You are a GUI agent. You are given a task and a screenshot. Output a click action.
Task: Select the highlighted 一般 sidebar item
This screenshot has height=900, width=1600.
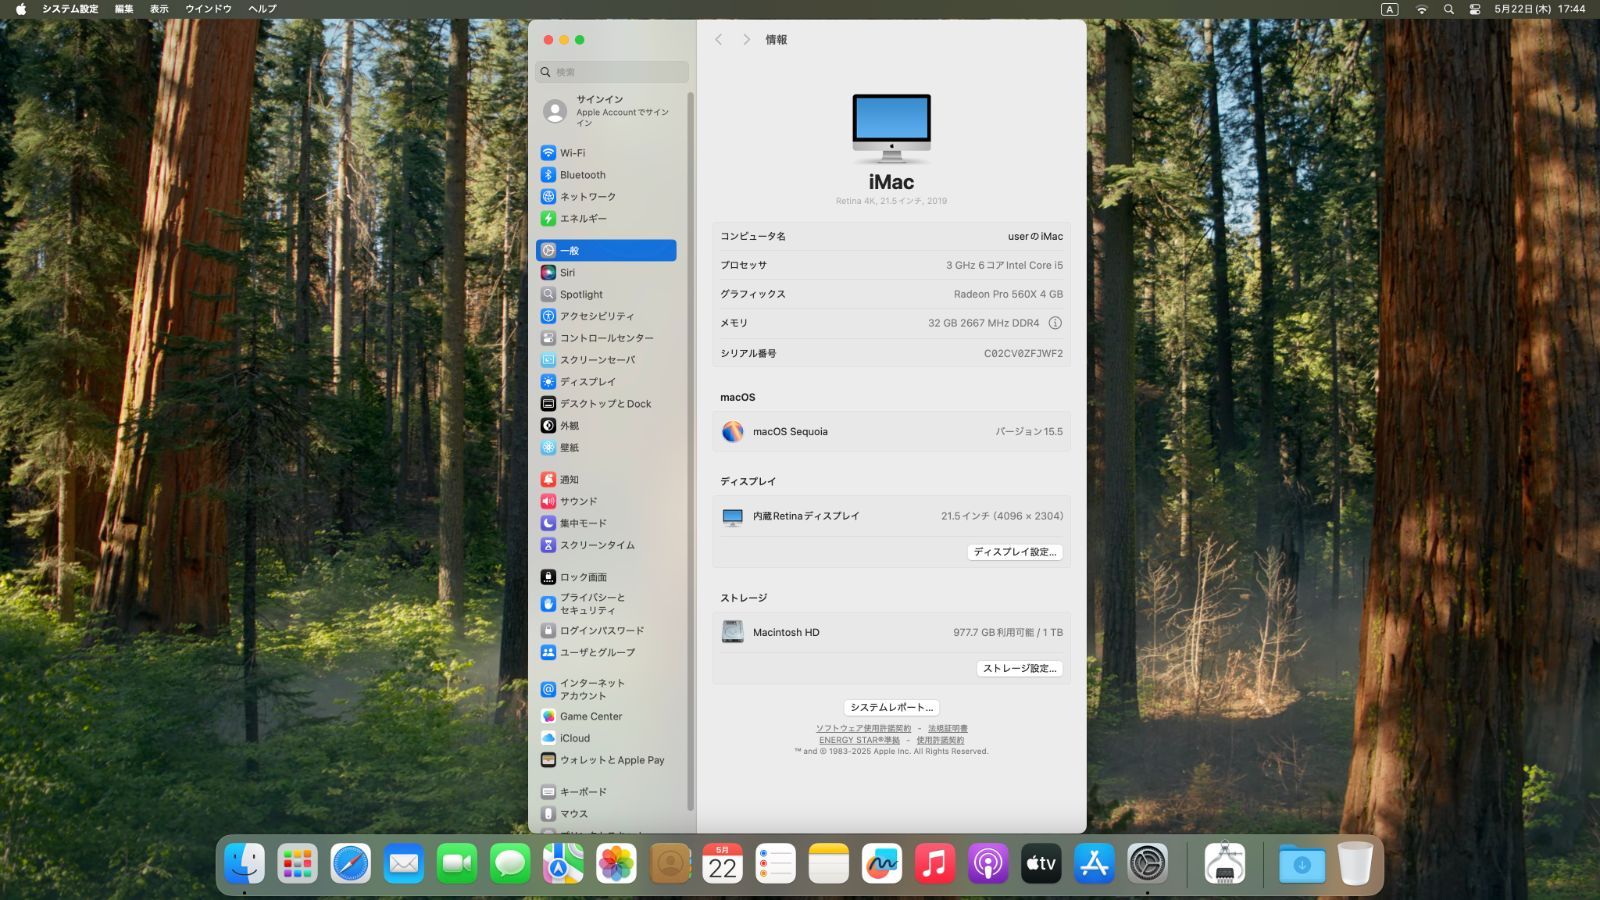(606, 250)
